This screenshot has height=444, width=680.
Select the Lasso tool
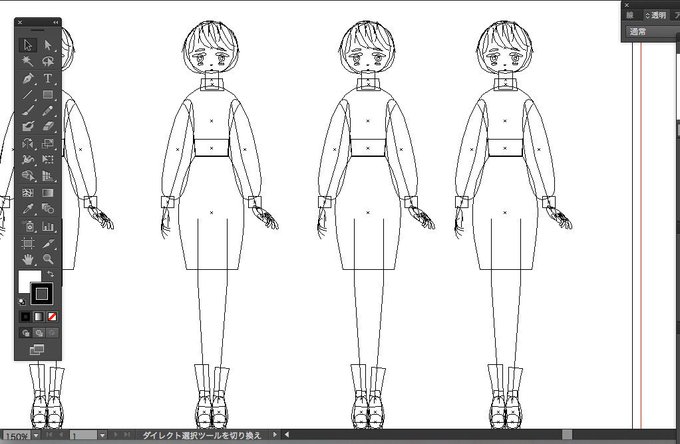pos(48,61)
